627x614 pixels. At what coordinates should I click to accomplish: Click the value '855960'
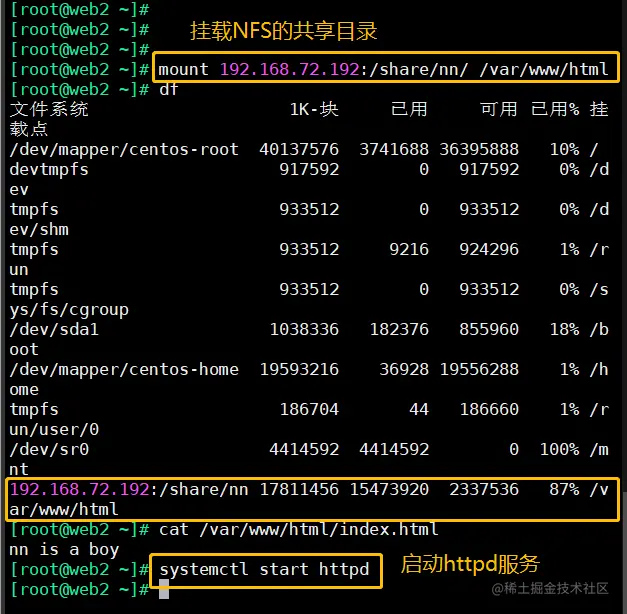[x=489, y=330]
